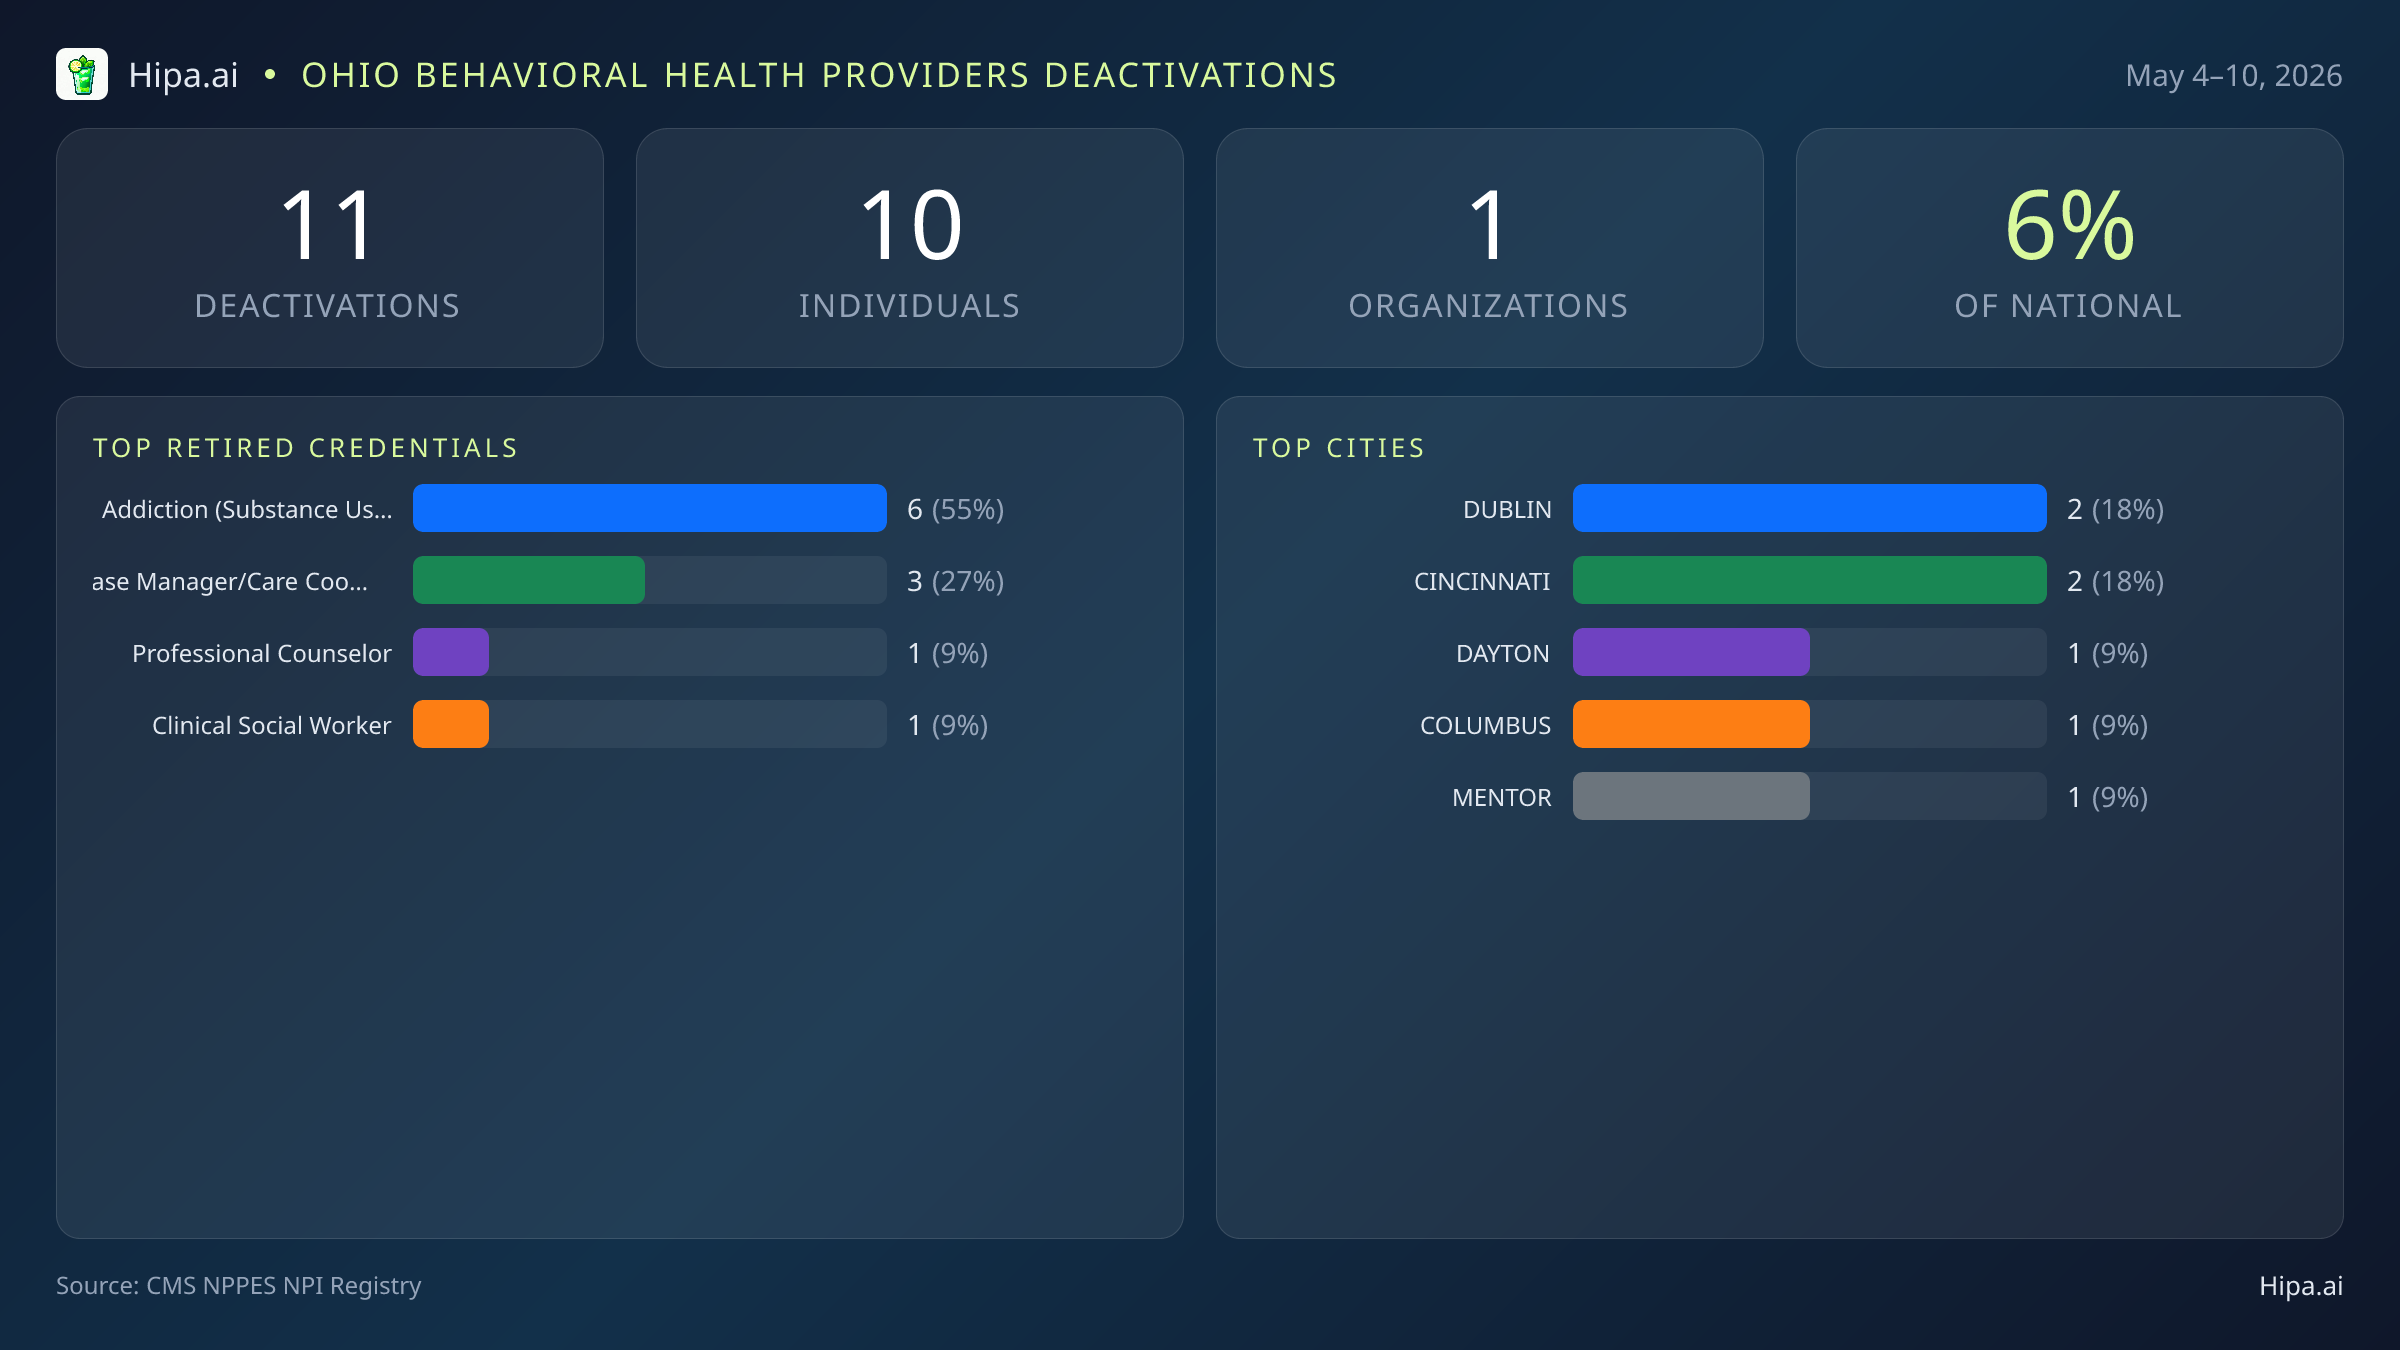This screenshot has height=1350, width=2400.
Task: Click Dayton's 1 (9%) value
Action: coord(2107,654)
